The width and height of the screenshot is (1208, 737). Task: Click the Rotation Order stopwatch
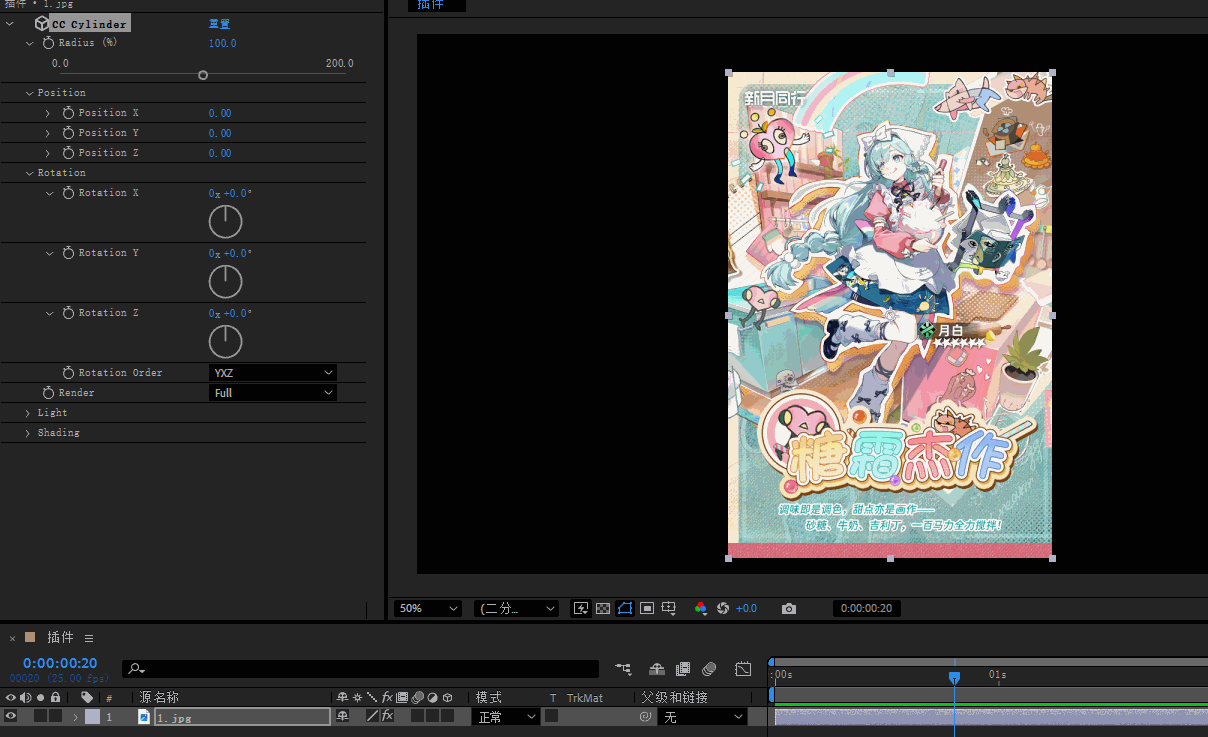[68, 373]
